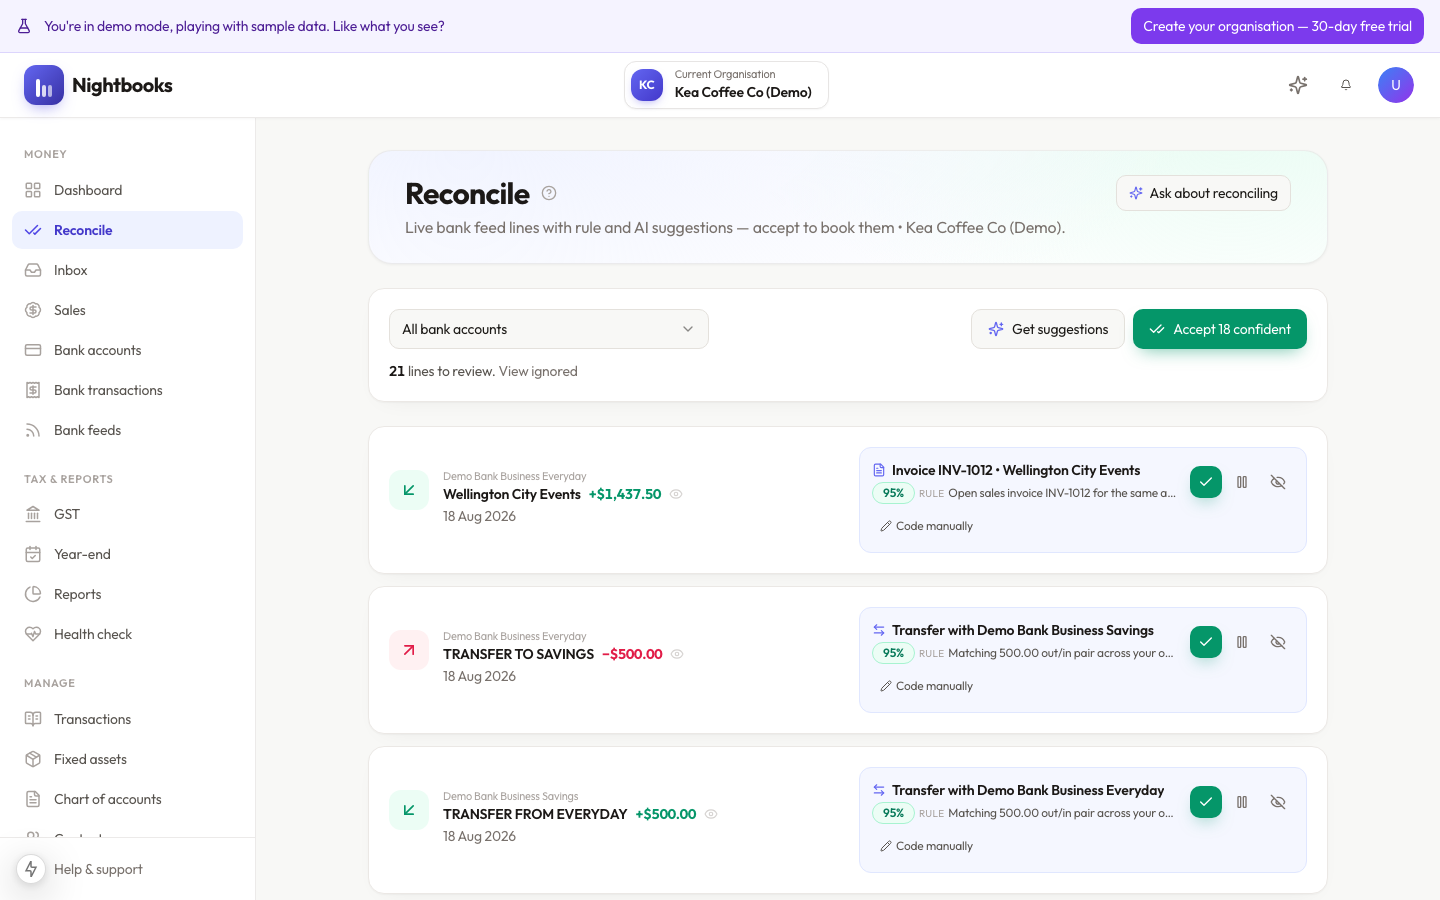This screenshot has height=900, width=1440.
Task: Click the help icon beside Reconcile heading
Action: tap(549, 193)
